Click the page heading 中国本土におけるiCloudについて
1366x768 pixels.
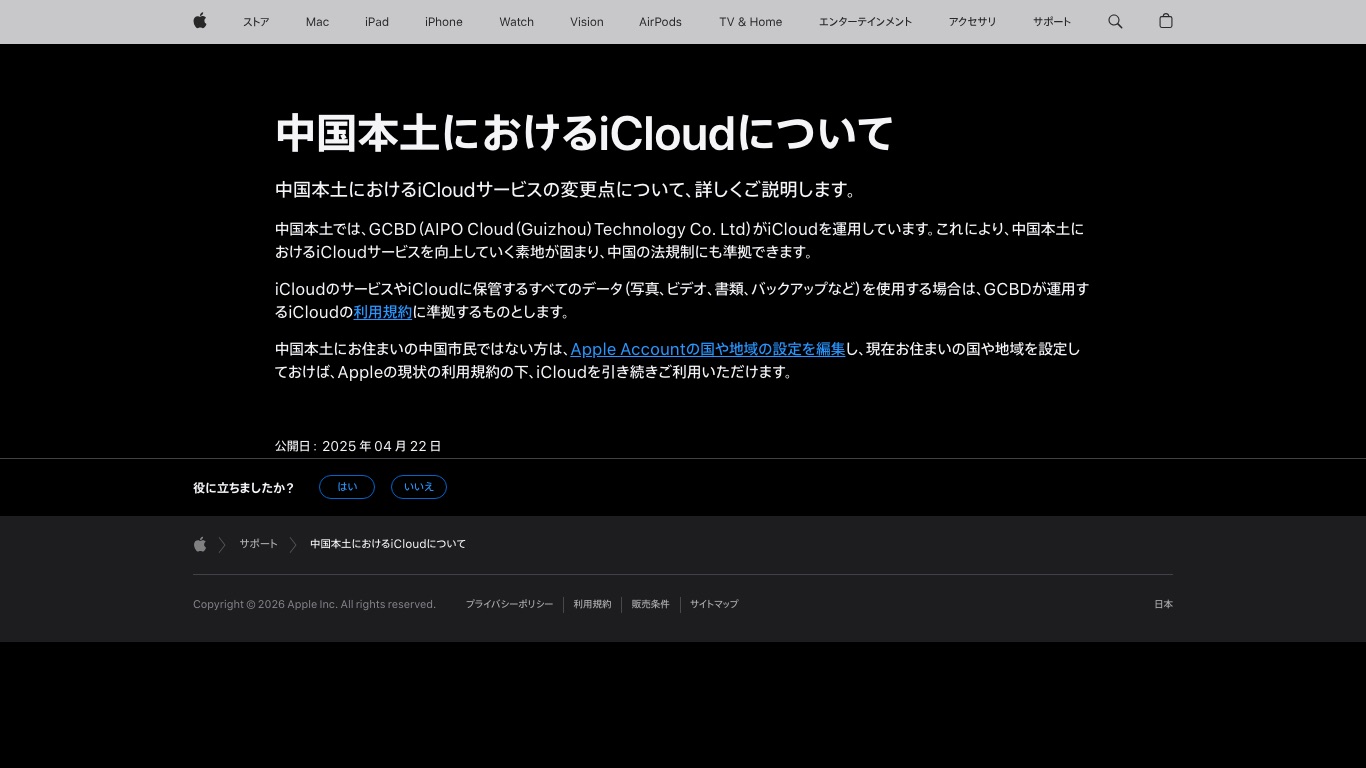click(x=584, y=133)
